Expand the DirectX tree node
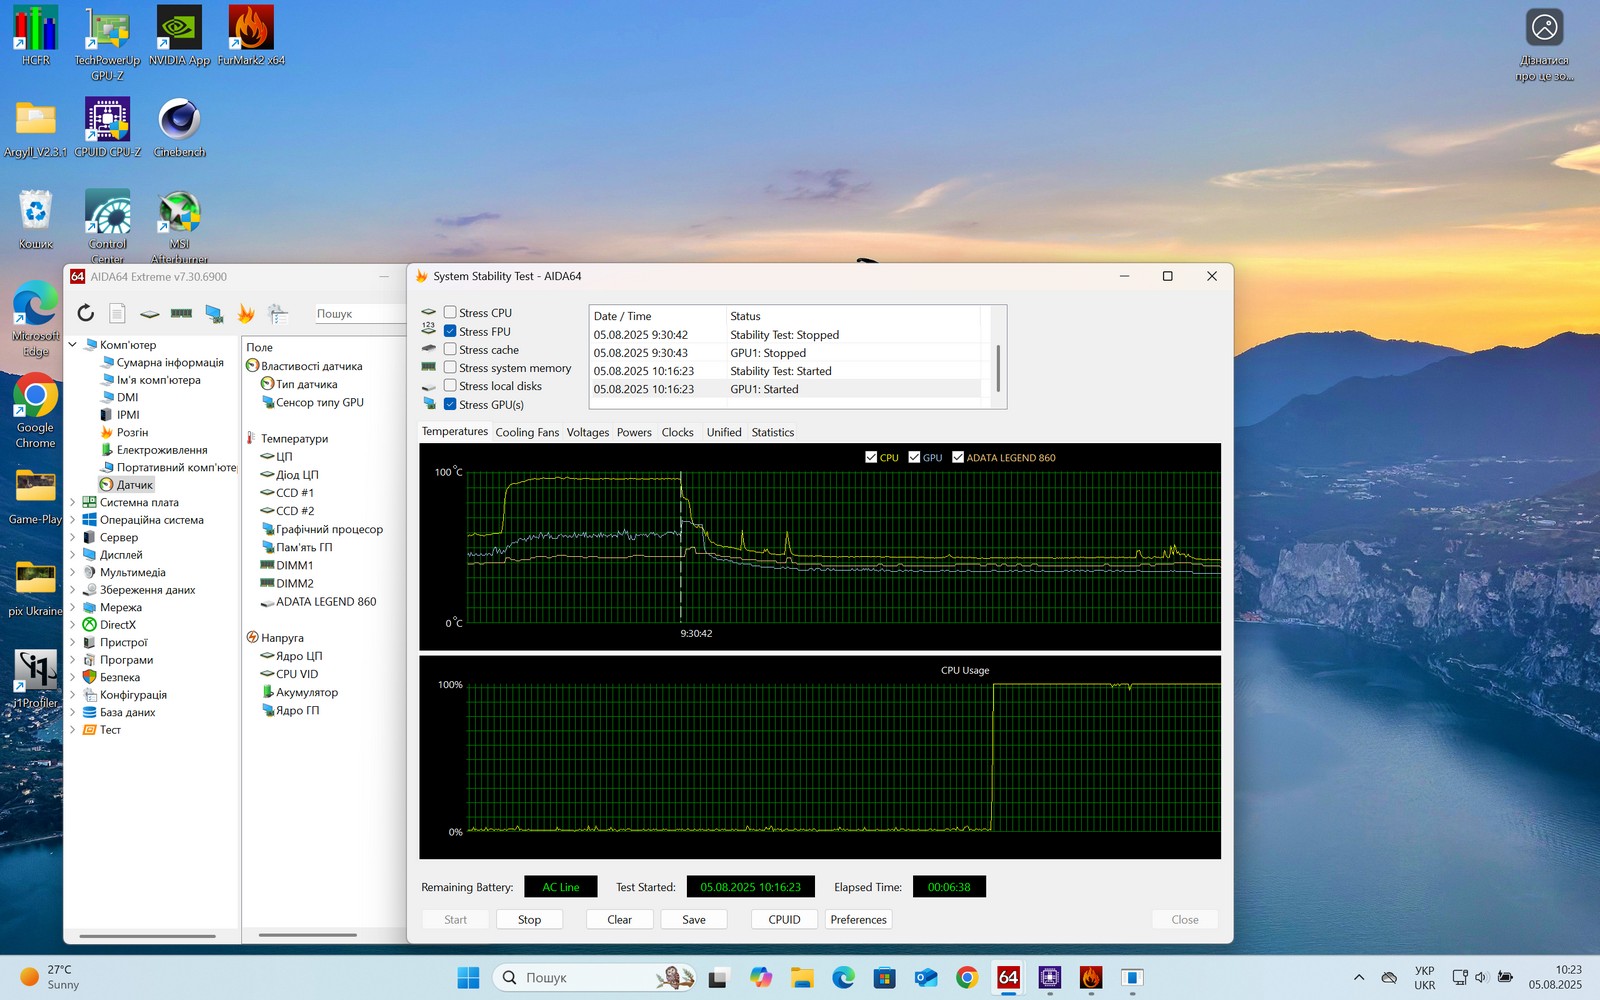 coord(73,625)
